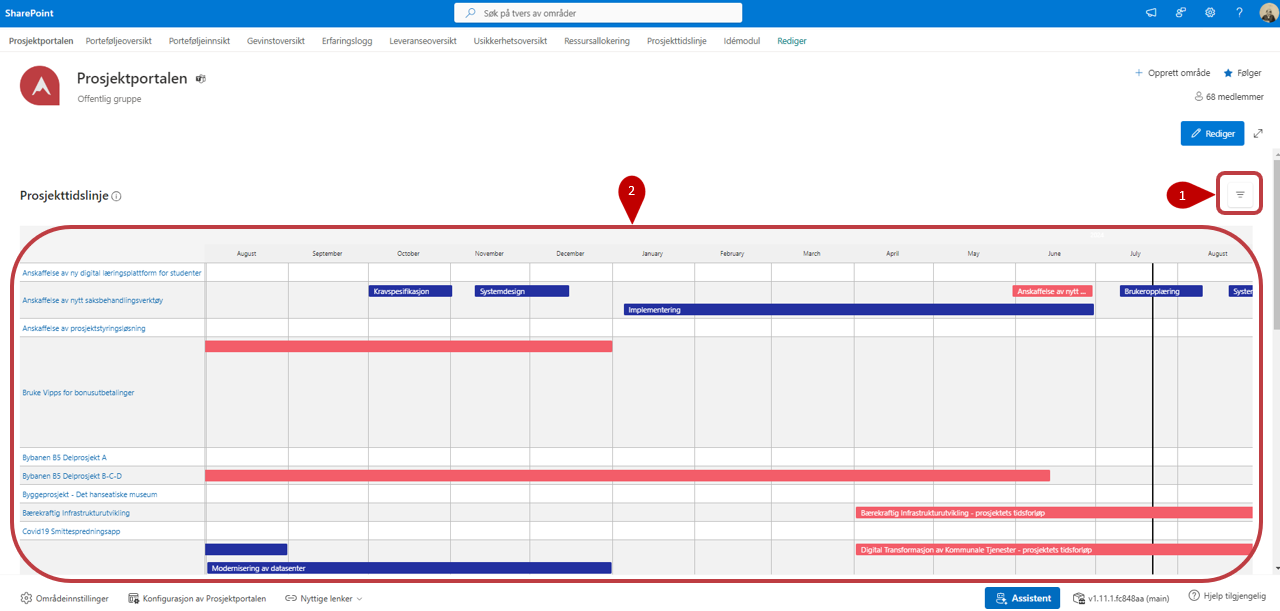Viewport: 1280px width, 611px height.
Task: Open the timeline filter icon button
Action: 1240,194
